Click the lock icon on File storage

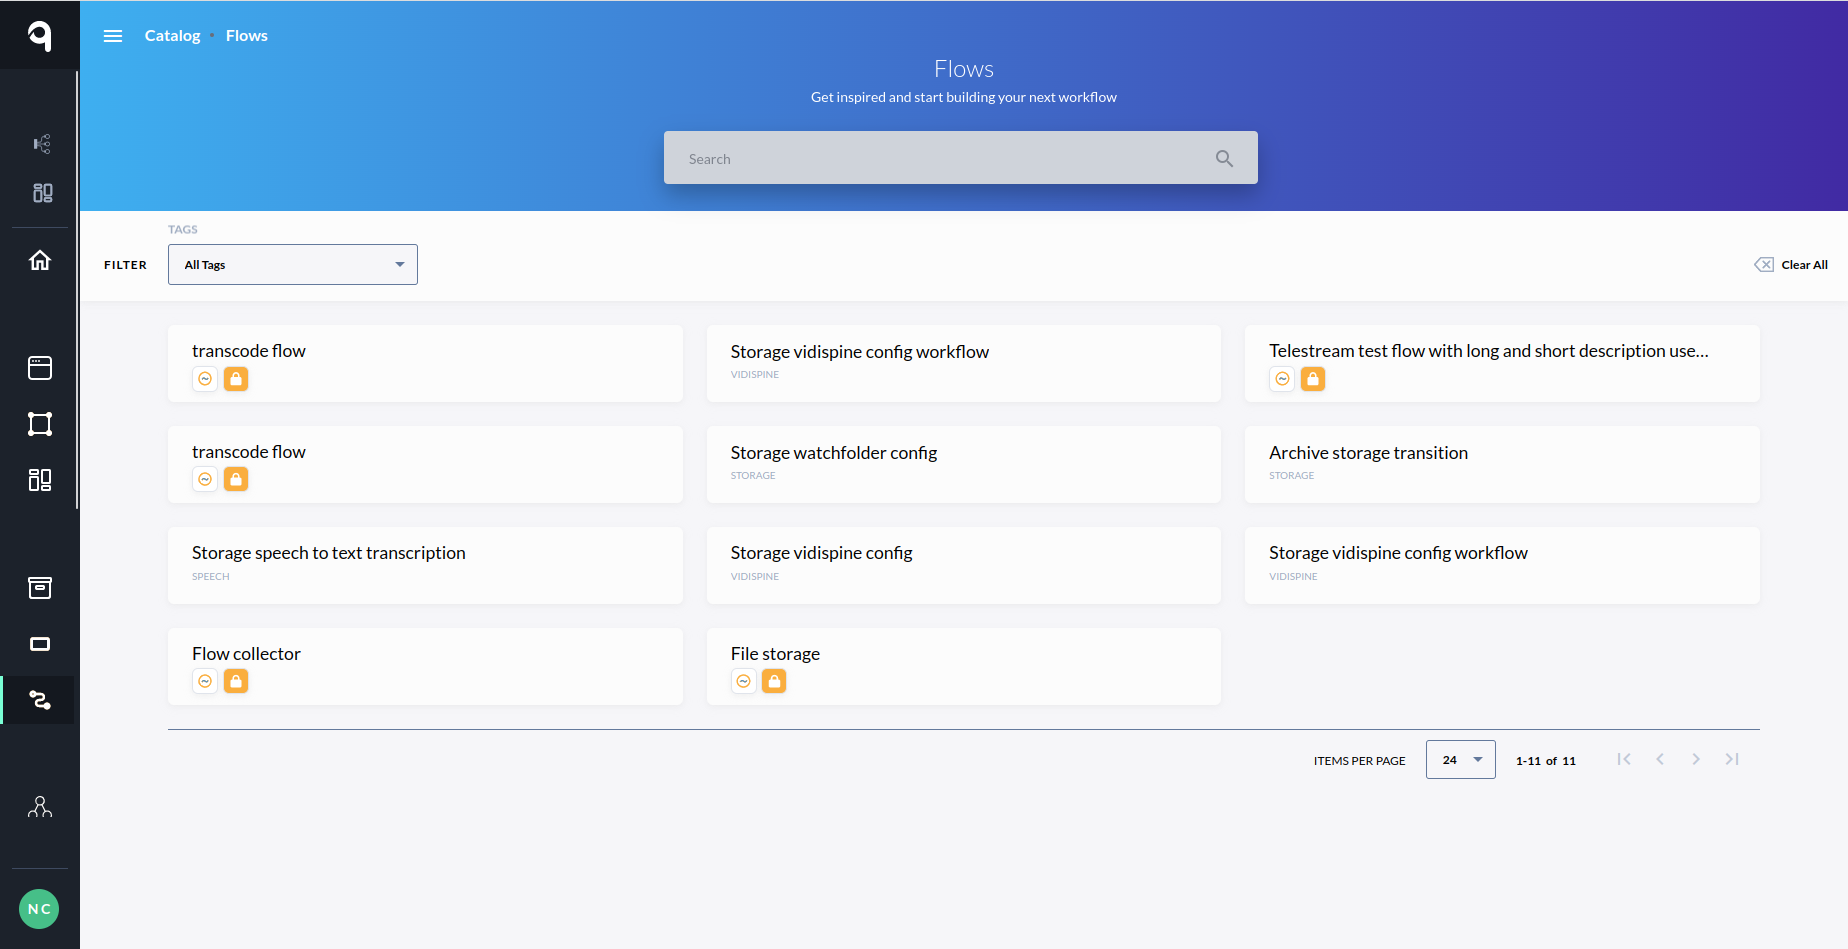(774, 681)
